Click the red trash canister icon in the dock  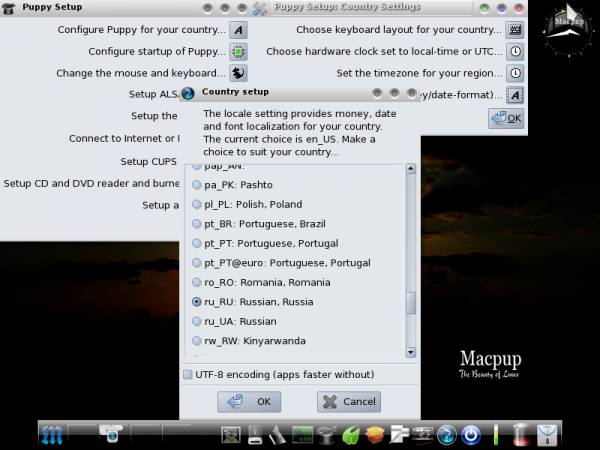coord(520,435)
